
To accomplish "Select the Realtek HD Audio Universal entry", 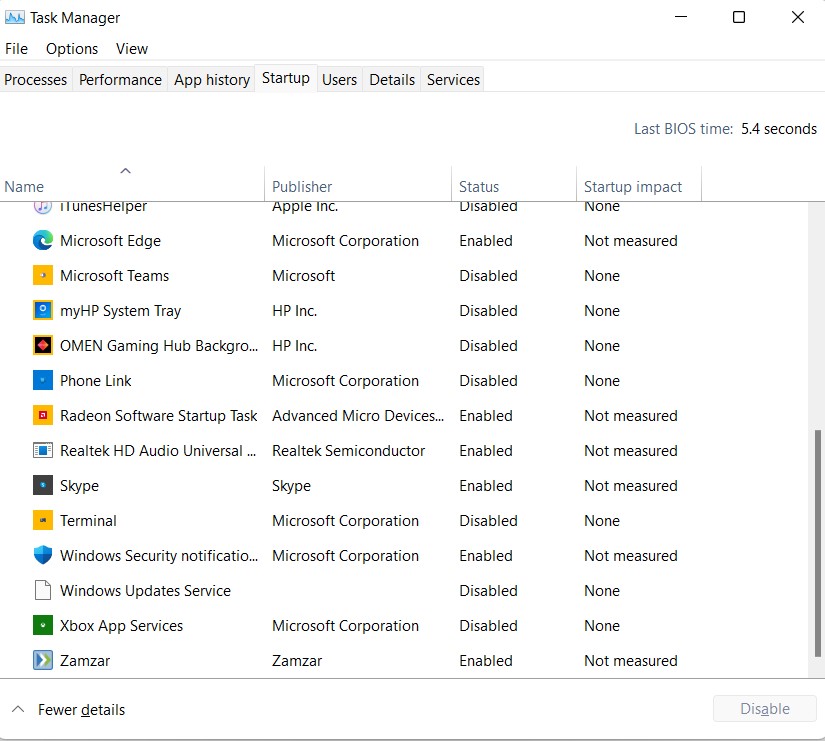I will (157, 450).
